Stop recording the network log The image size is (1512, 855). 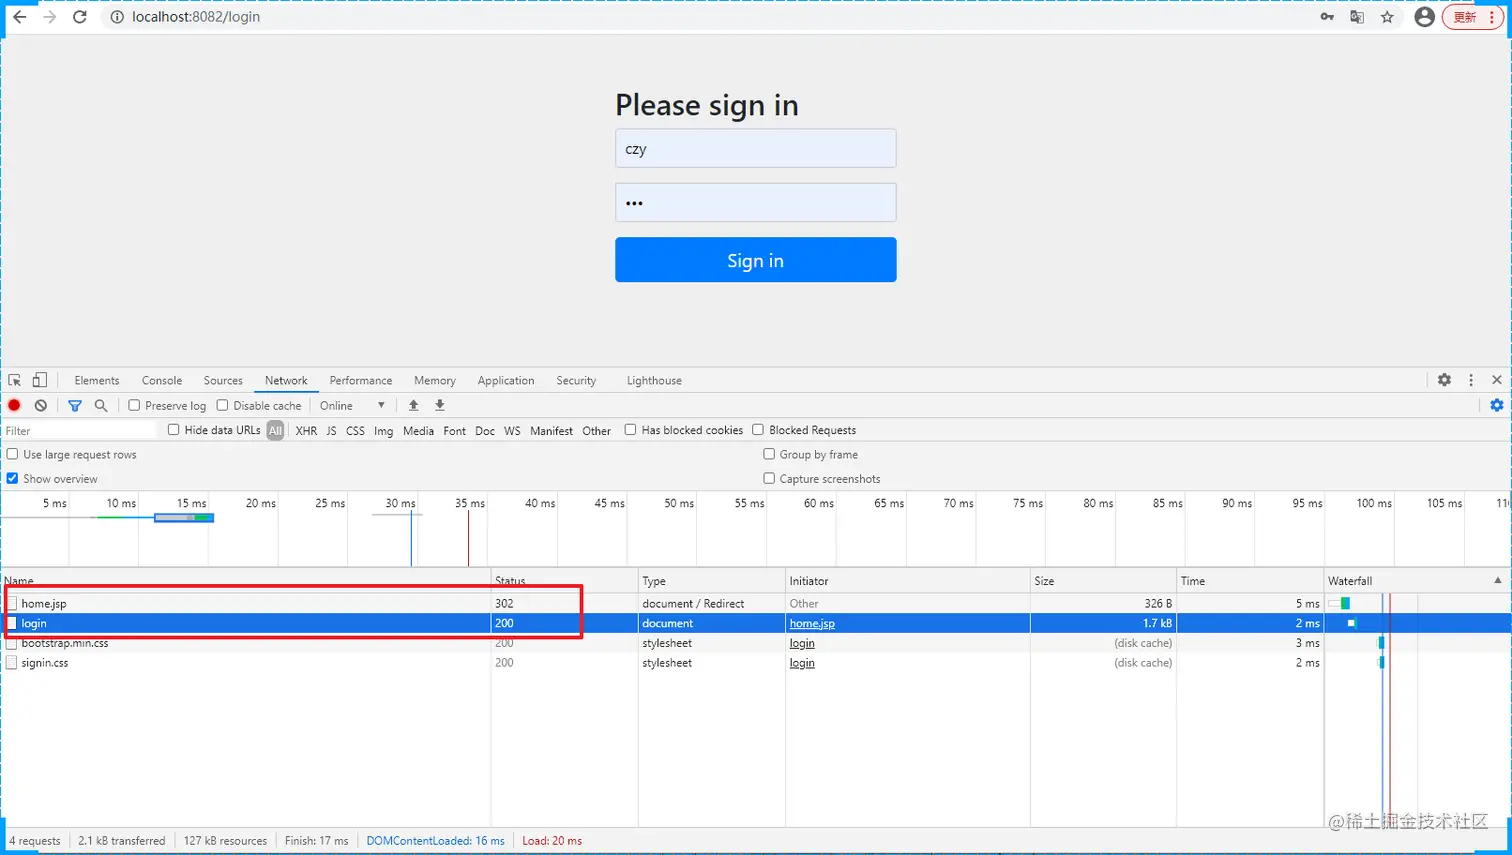point(14,405)
